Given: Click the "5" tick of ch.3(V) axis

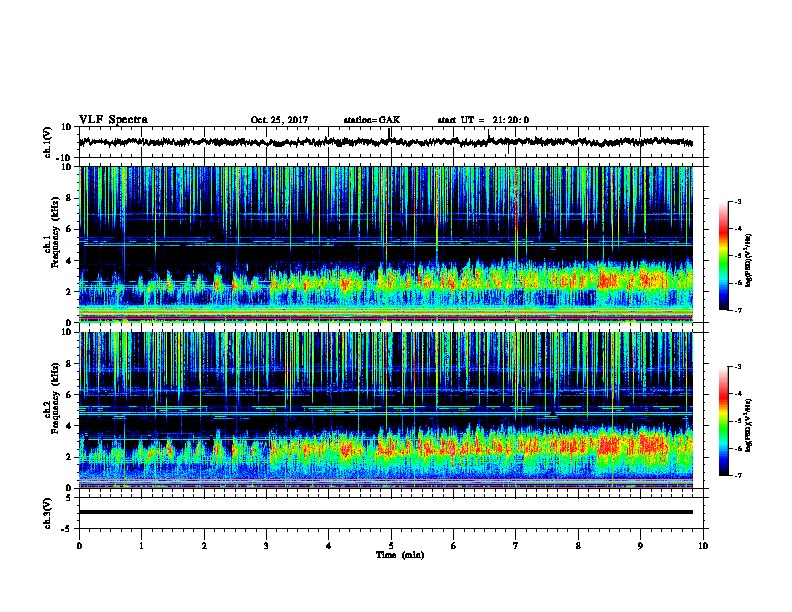Looking at the screenshot, I should (x=69, y=498).
